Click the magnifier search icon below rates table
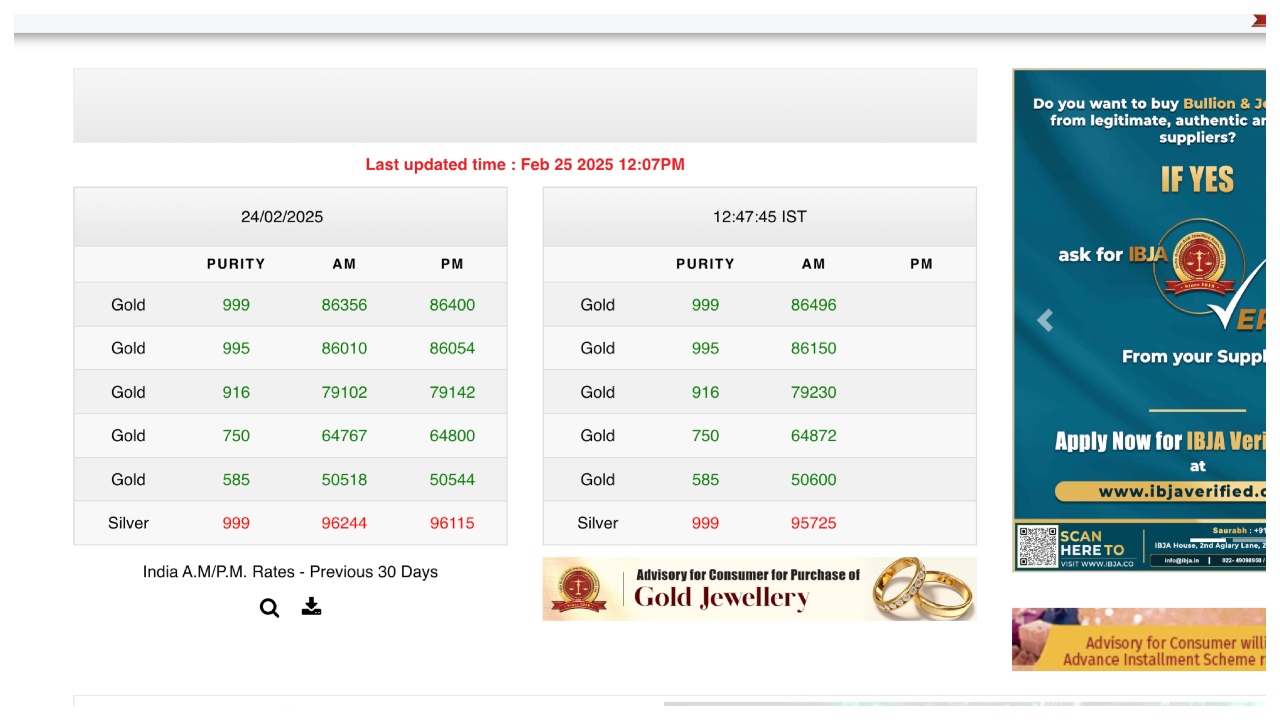The height and width of the screenshot is (720, 1280). [x=269, y=608]
